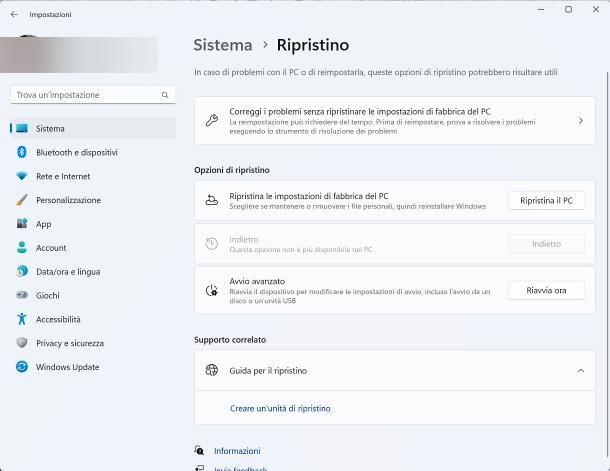Open Creare un'unità di ripristino link
Image resolution: width=610 pixels, height=471 pixels.
280,408
